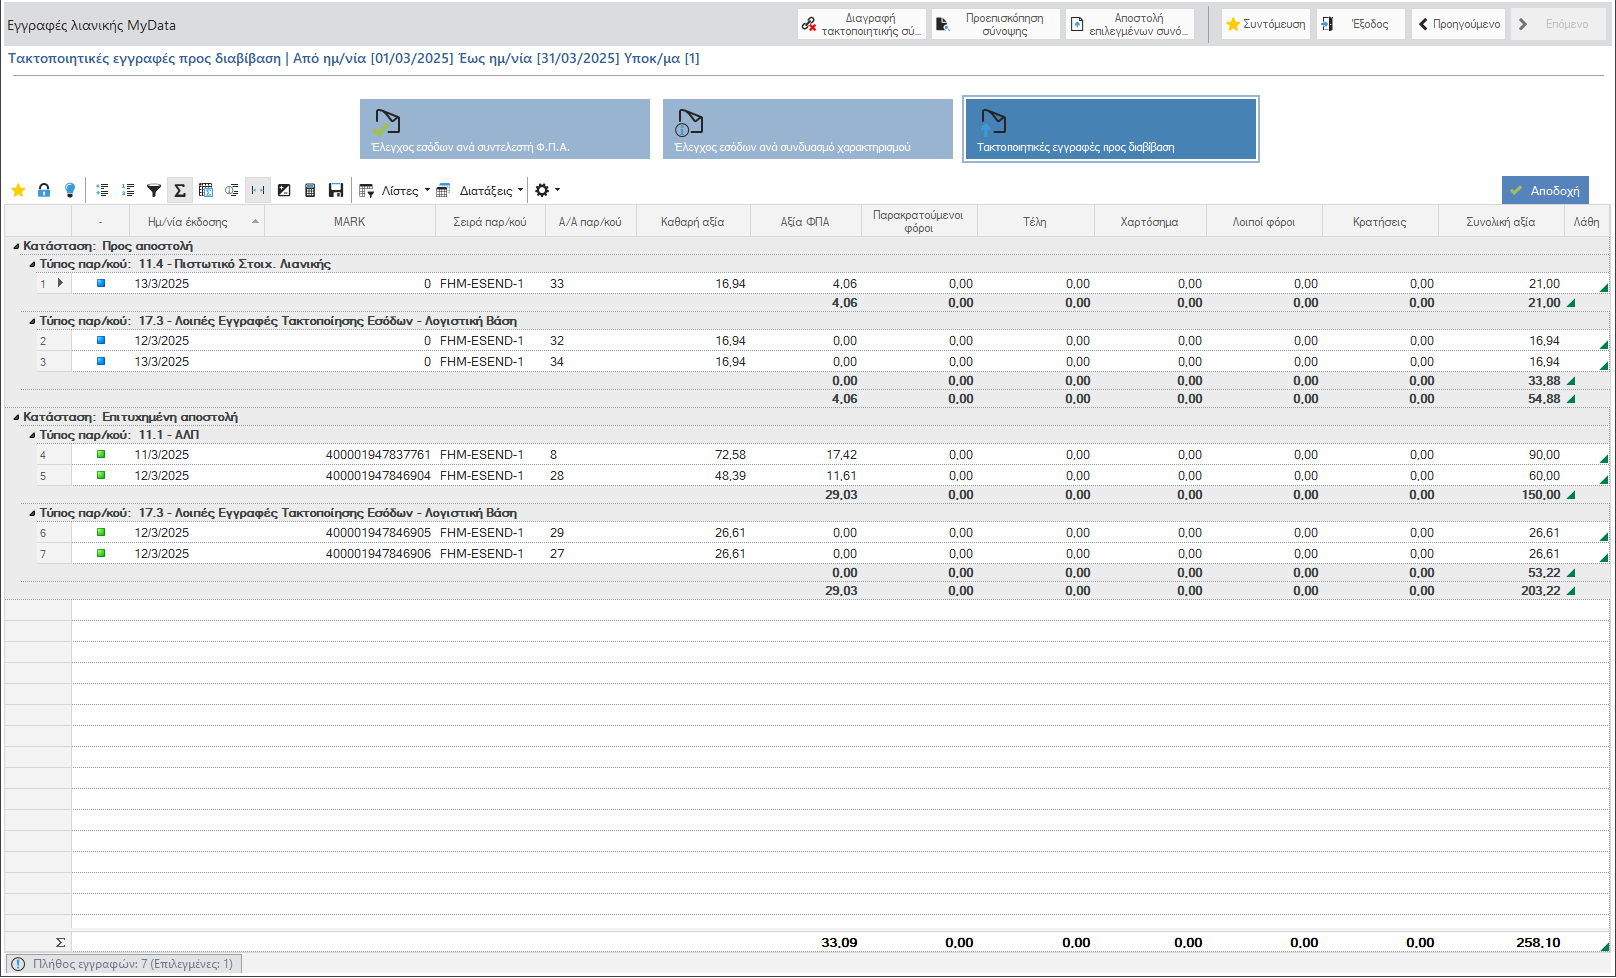The image size is (1616, 978).
Task: Toggle the column auto-width button
Action: click(x=258, y=190)
